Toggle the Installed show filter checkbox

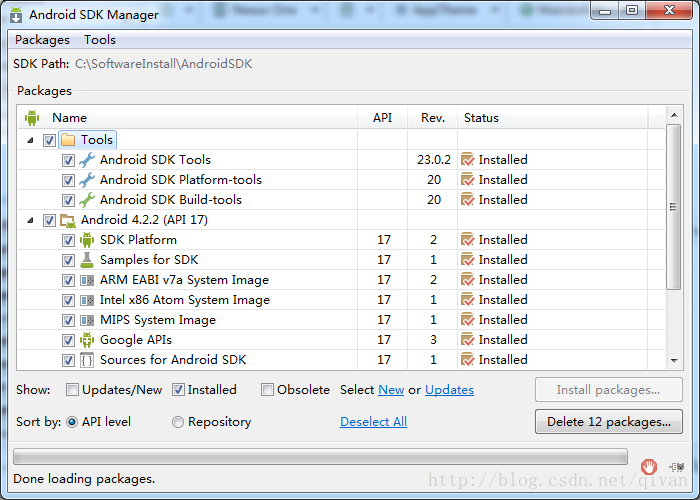[178, 390]
